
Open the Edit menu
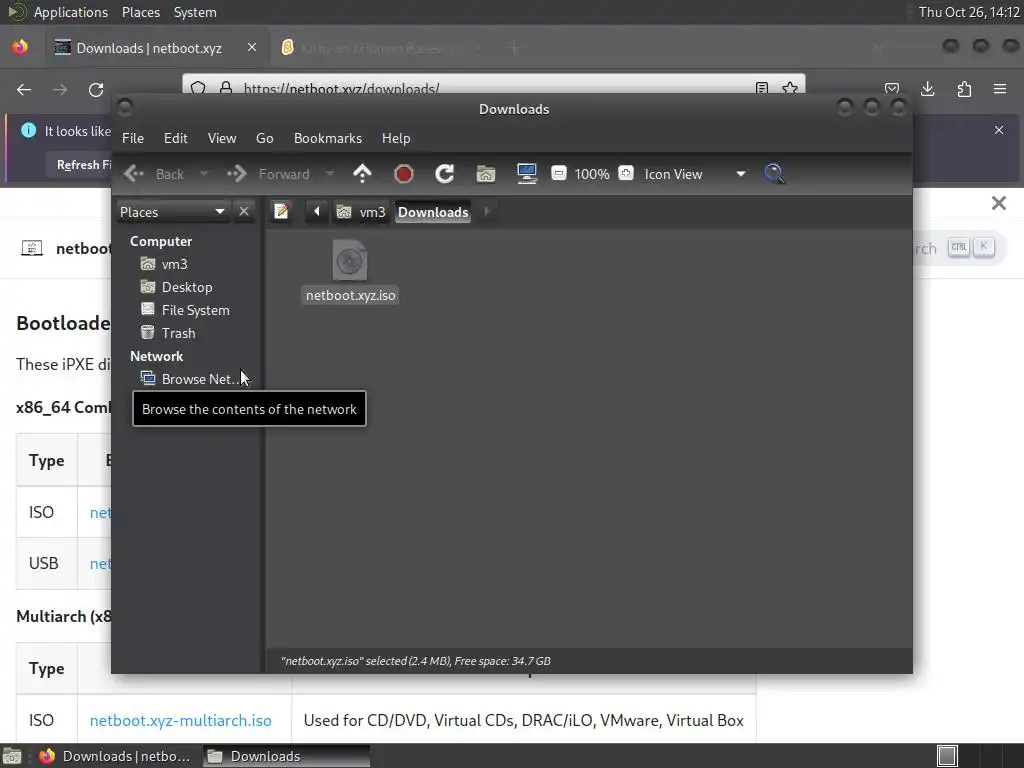coord(176,138)
